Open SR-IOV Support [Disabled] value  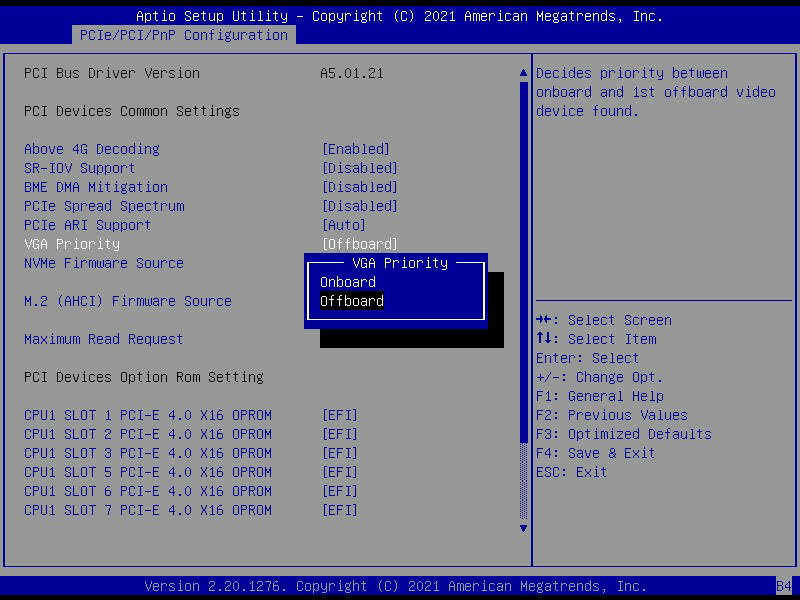pyautogui.click(x=360, y=168)
